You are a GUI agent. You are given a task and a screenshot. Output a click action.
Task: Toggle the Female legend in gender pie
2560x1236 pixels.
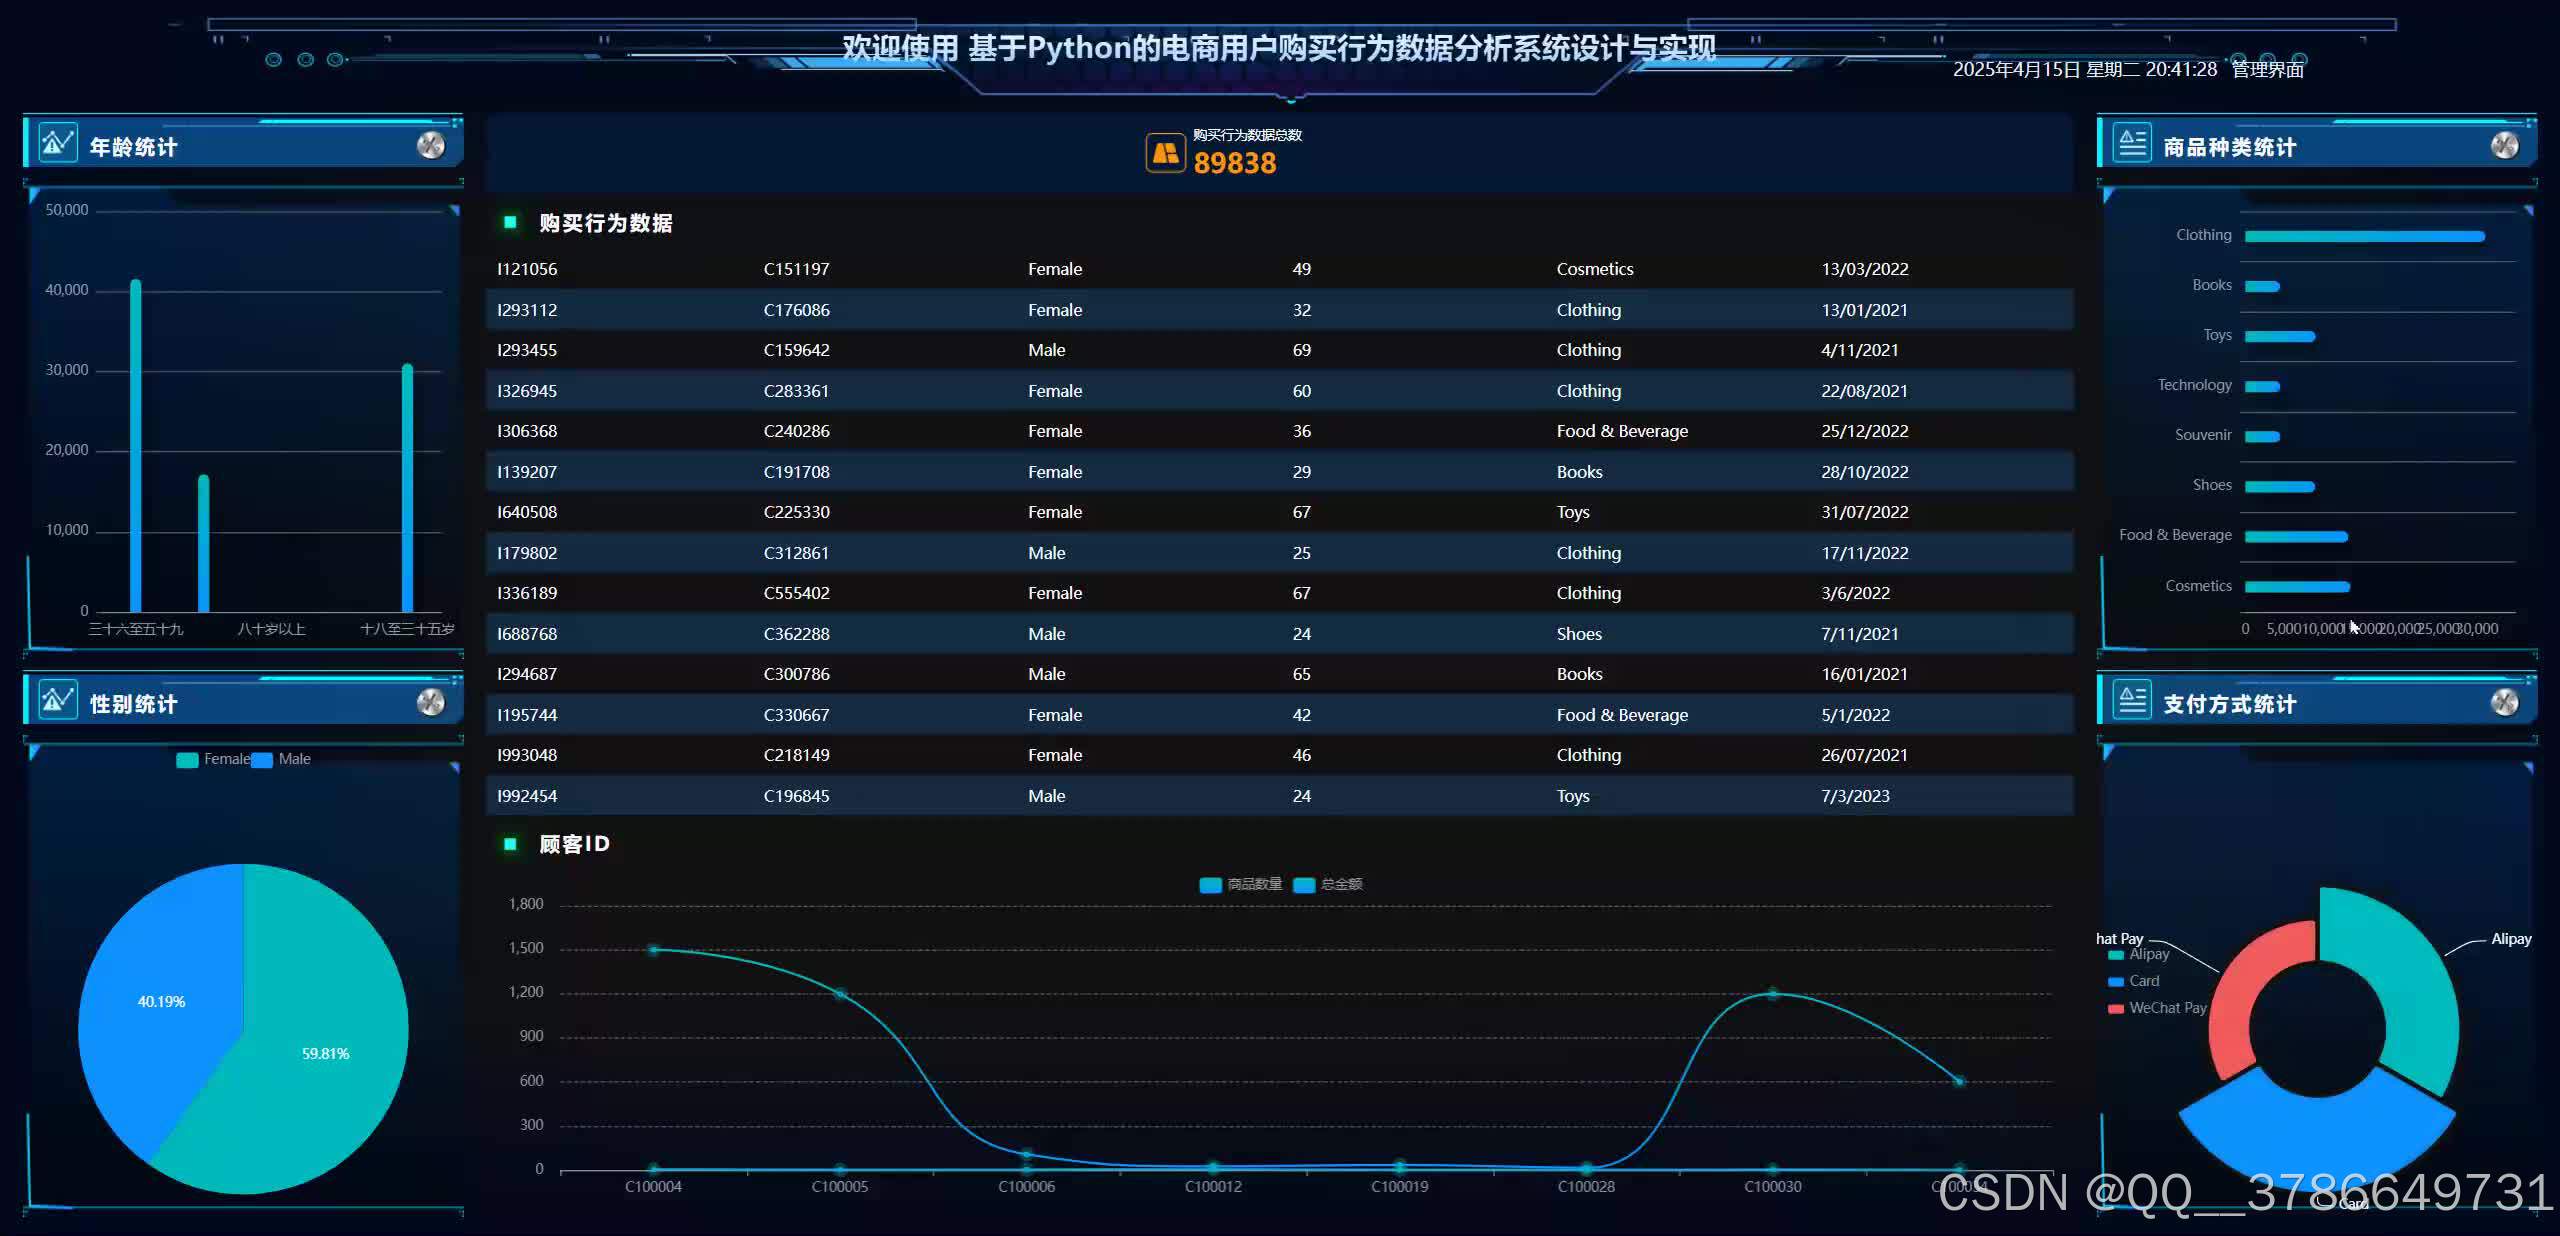(188, 760)
